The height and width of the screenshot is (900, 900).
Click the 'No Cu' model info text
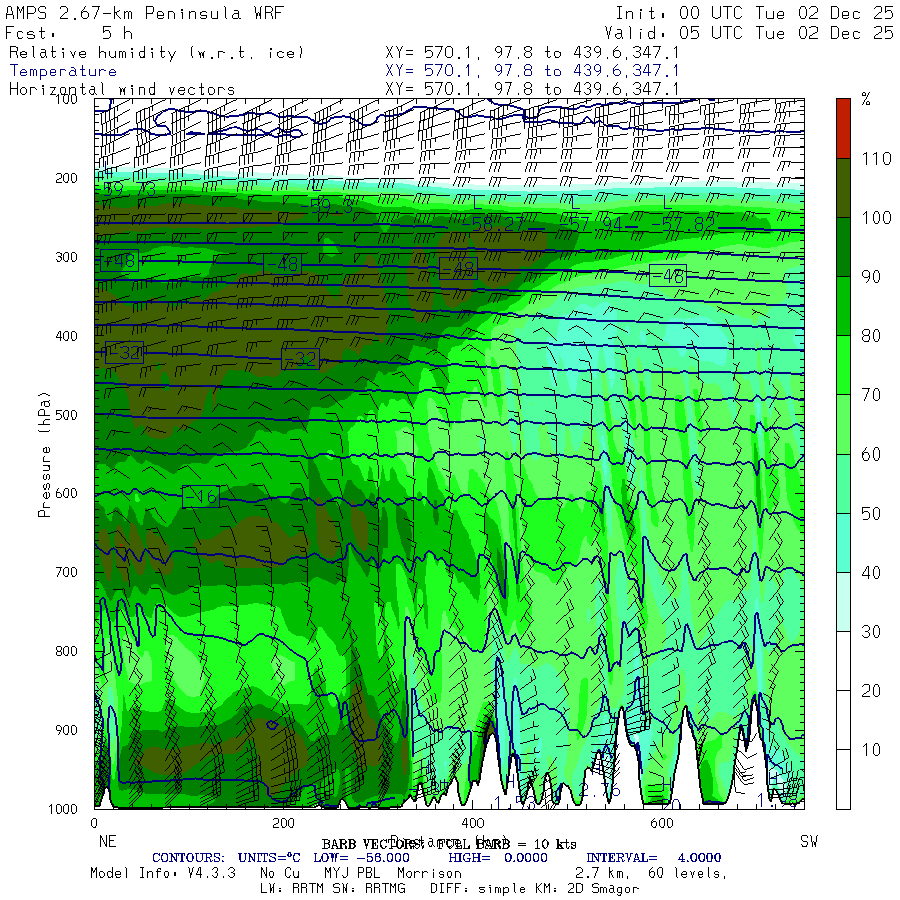(280, 873)
